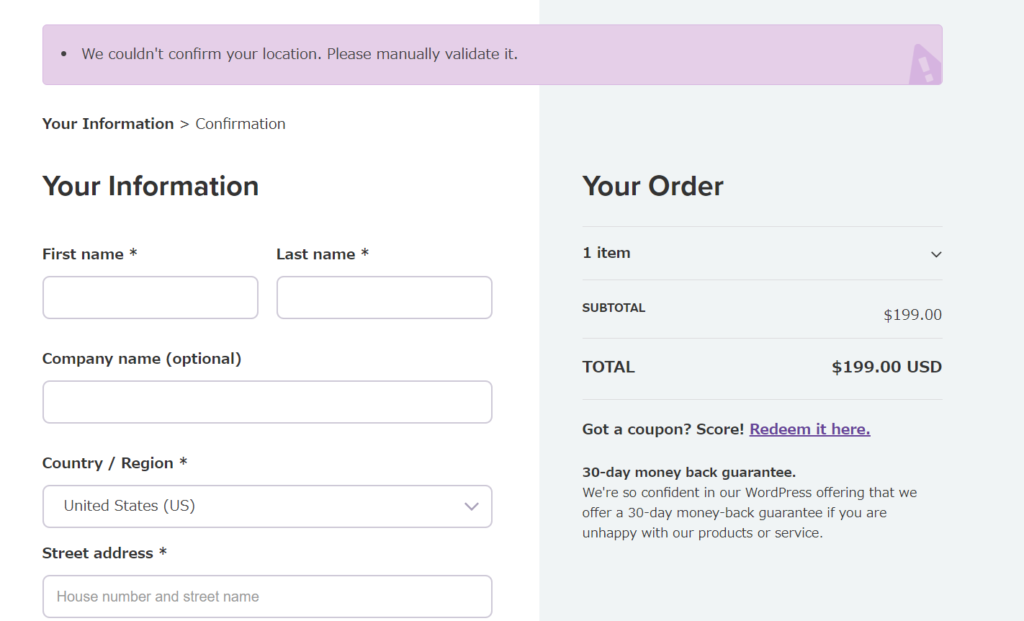Expand the order items chevron arrow
The width and height of the screenshot is (1024, 621).
coord(936,254)
